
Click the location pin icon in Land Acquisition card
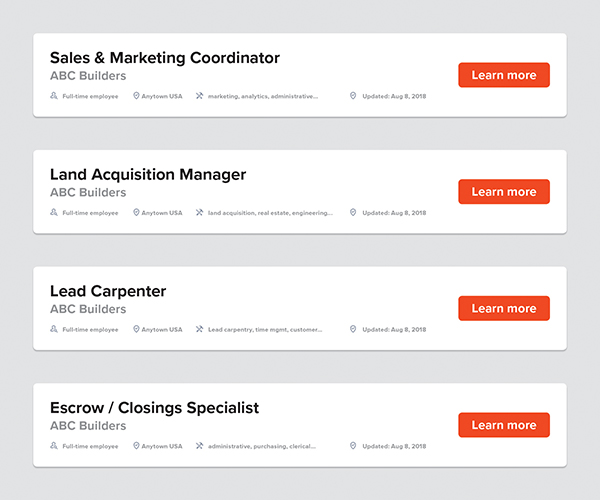coord(136,212)
